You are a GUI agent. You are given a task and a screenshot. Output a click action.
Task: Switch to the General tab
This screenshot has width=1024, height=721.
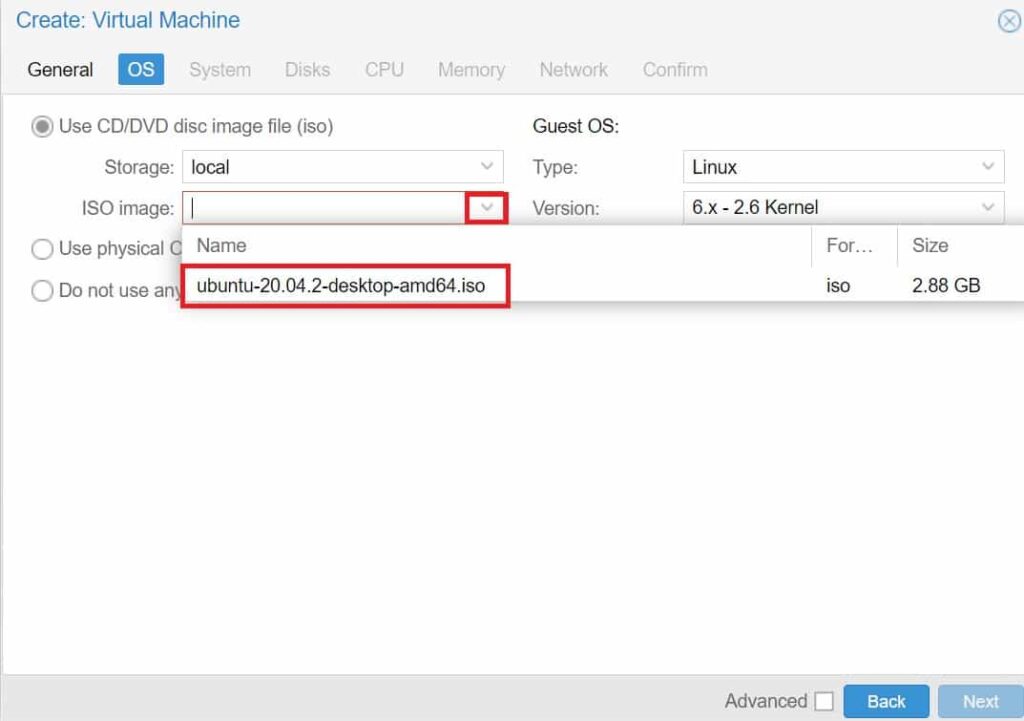(59, 69)
